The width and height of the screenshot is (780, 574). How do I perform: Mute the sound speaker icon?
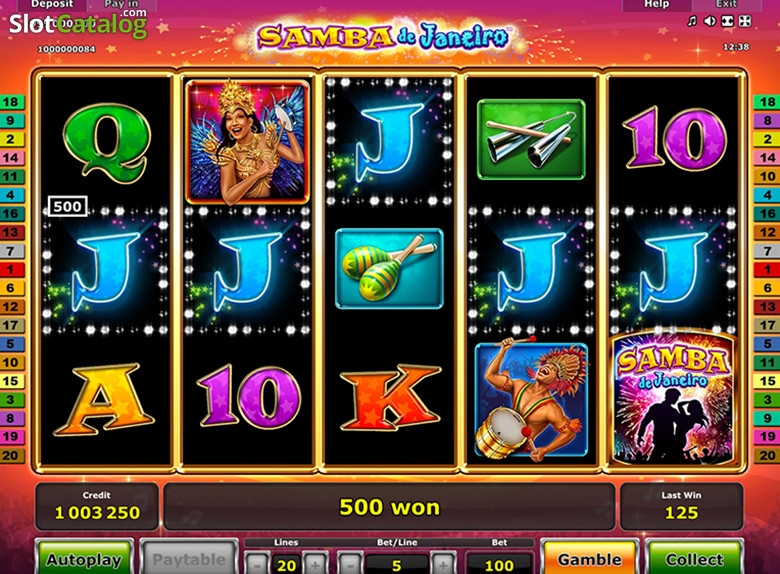(710, 21)
